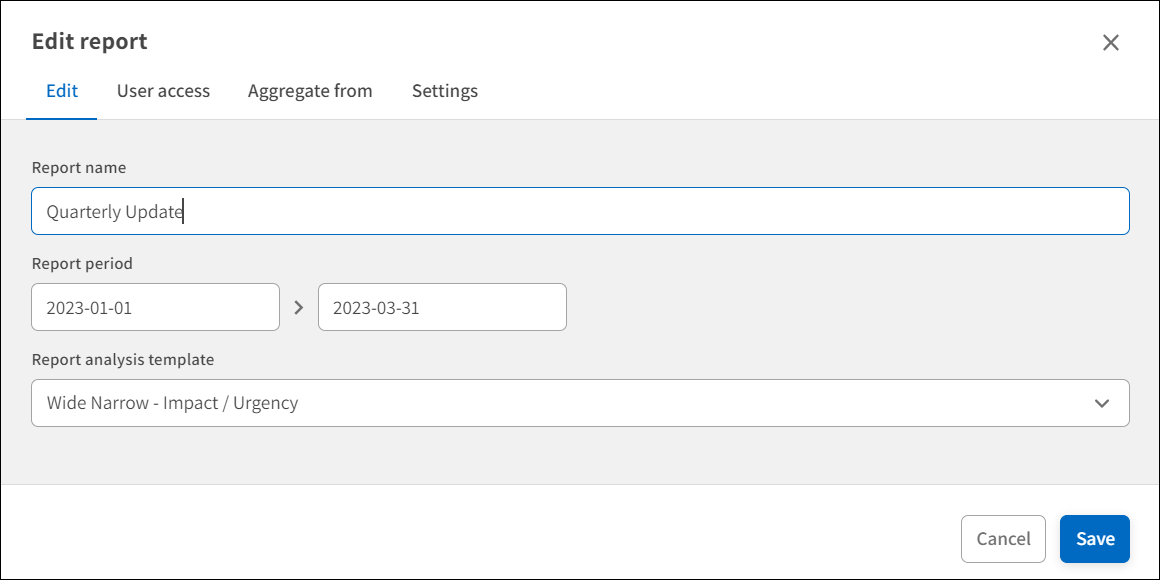Screen dimensions: 1160x580
Task: Select the Edit tab
Action: click(x=61, y=91)
